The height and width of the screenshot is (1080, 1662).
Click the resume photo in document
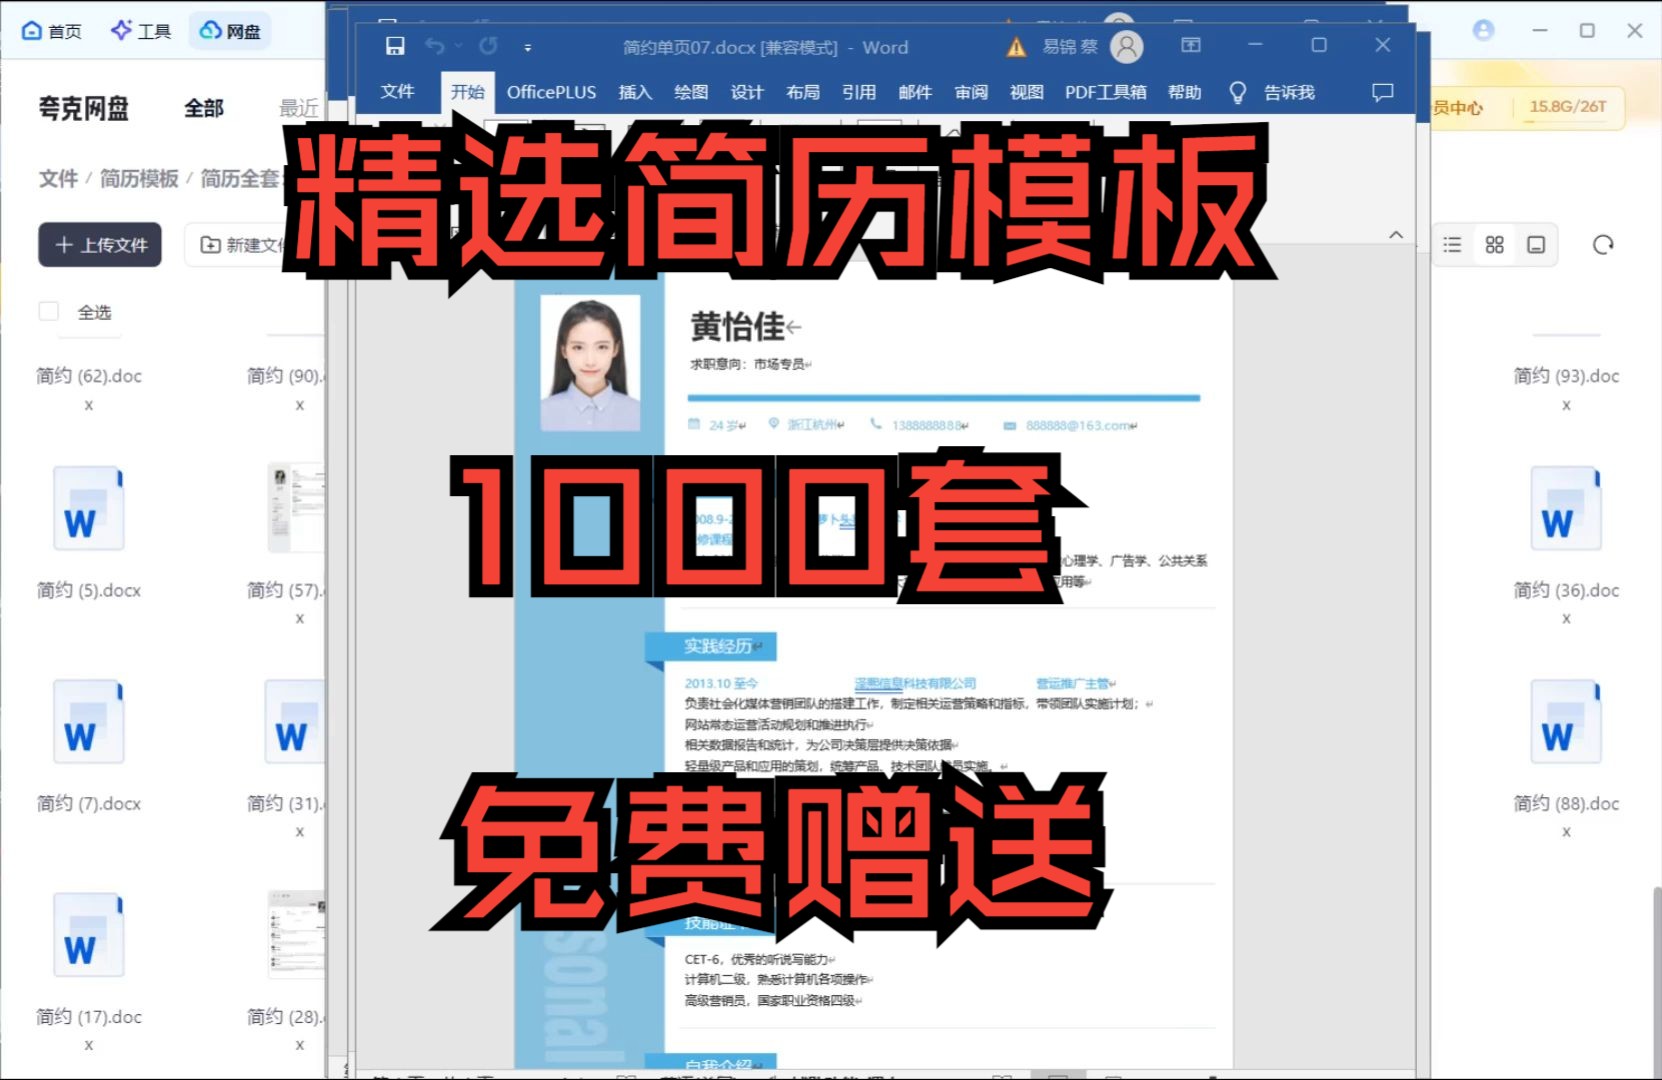point(590,363)
